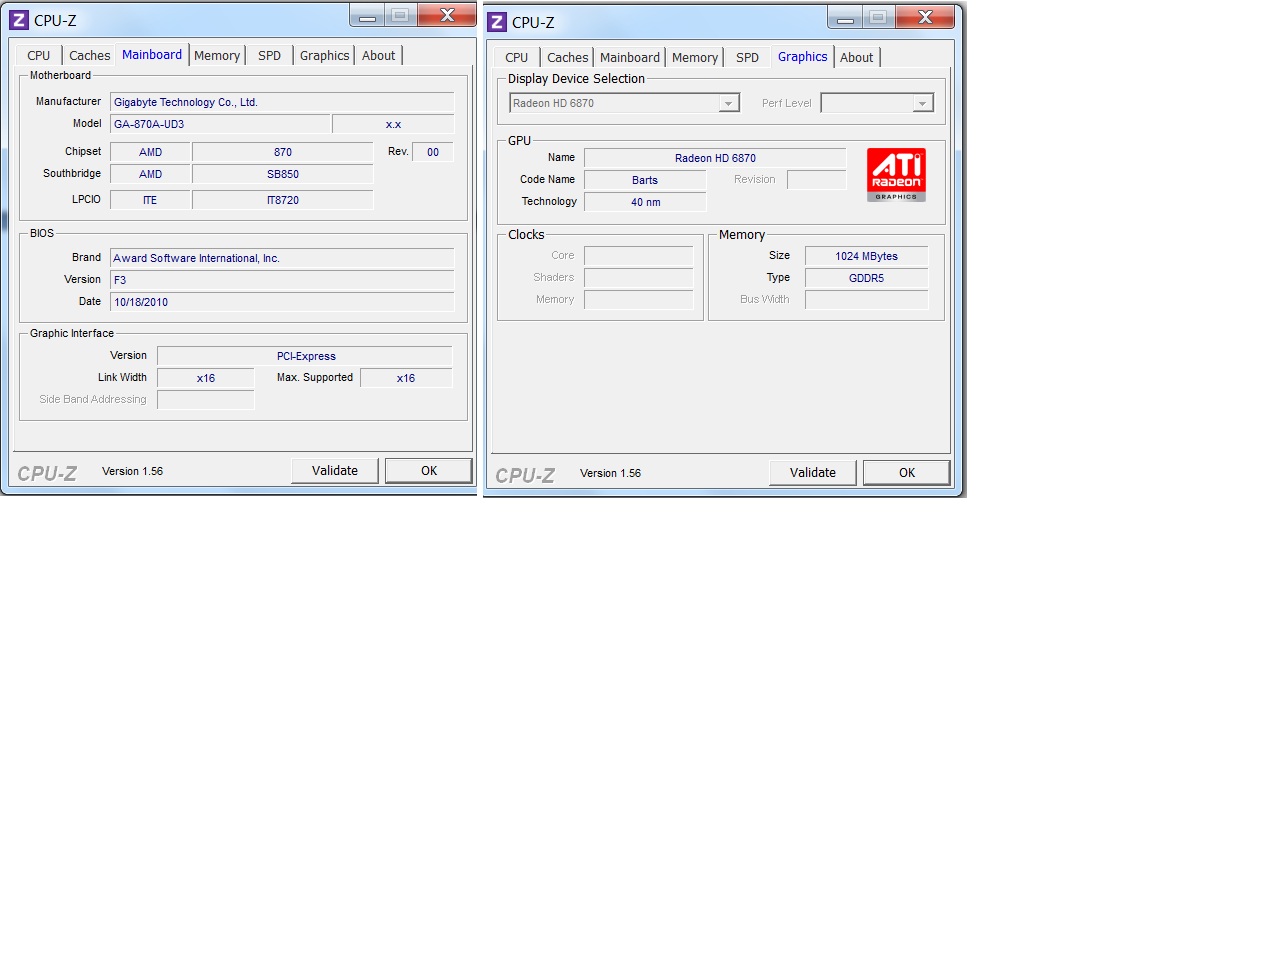Select Graphics tab in right window

(x=803, y=57)
